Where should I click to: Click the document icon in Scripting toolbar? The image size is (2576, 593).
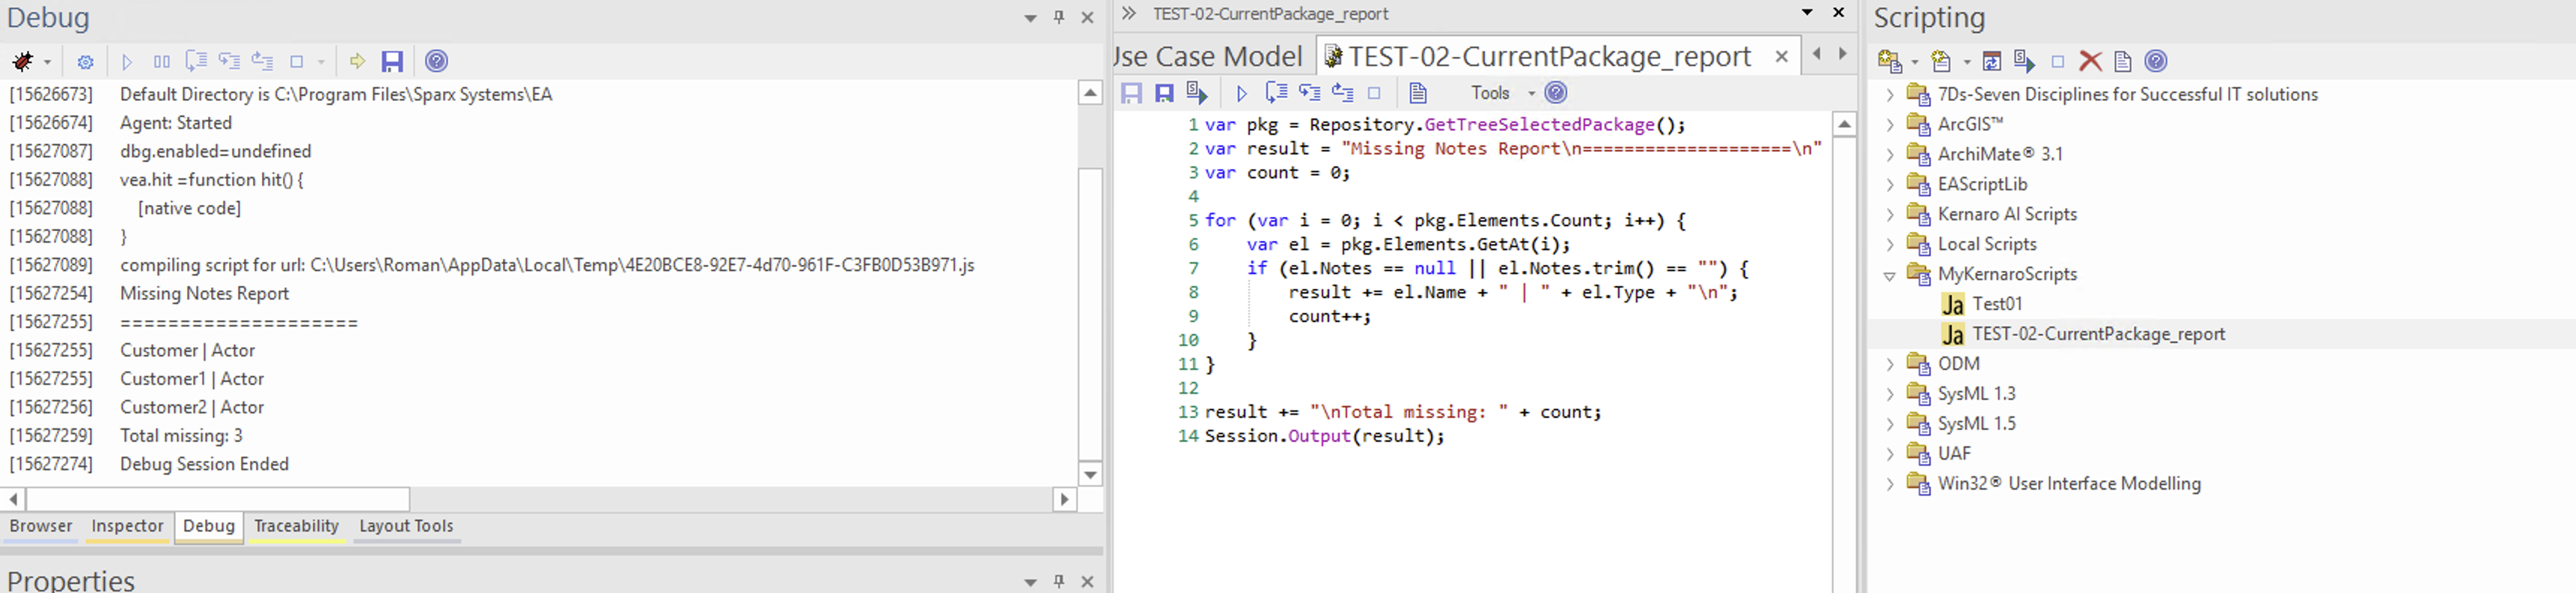click(x=2122, y=62)
